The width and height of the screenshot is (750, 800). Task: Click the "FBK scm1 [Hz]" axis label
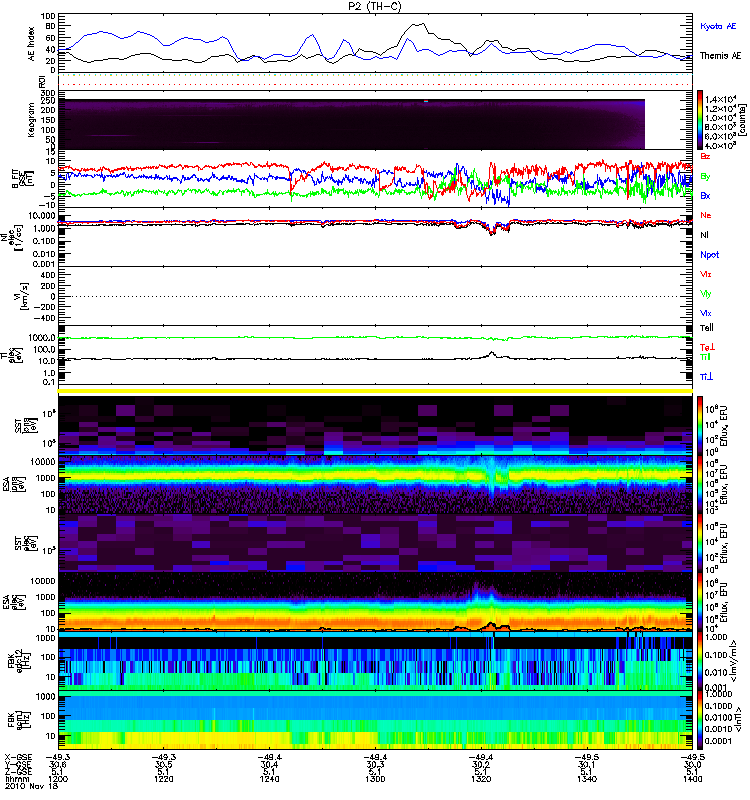pos(17,719)
